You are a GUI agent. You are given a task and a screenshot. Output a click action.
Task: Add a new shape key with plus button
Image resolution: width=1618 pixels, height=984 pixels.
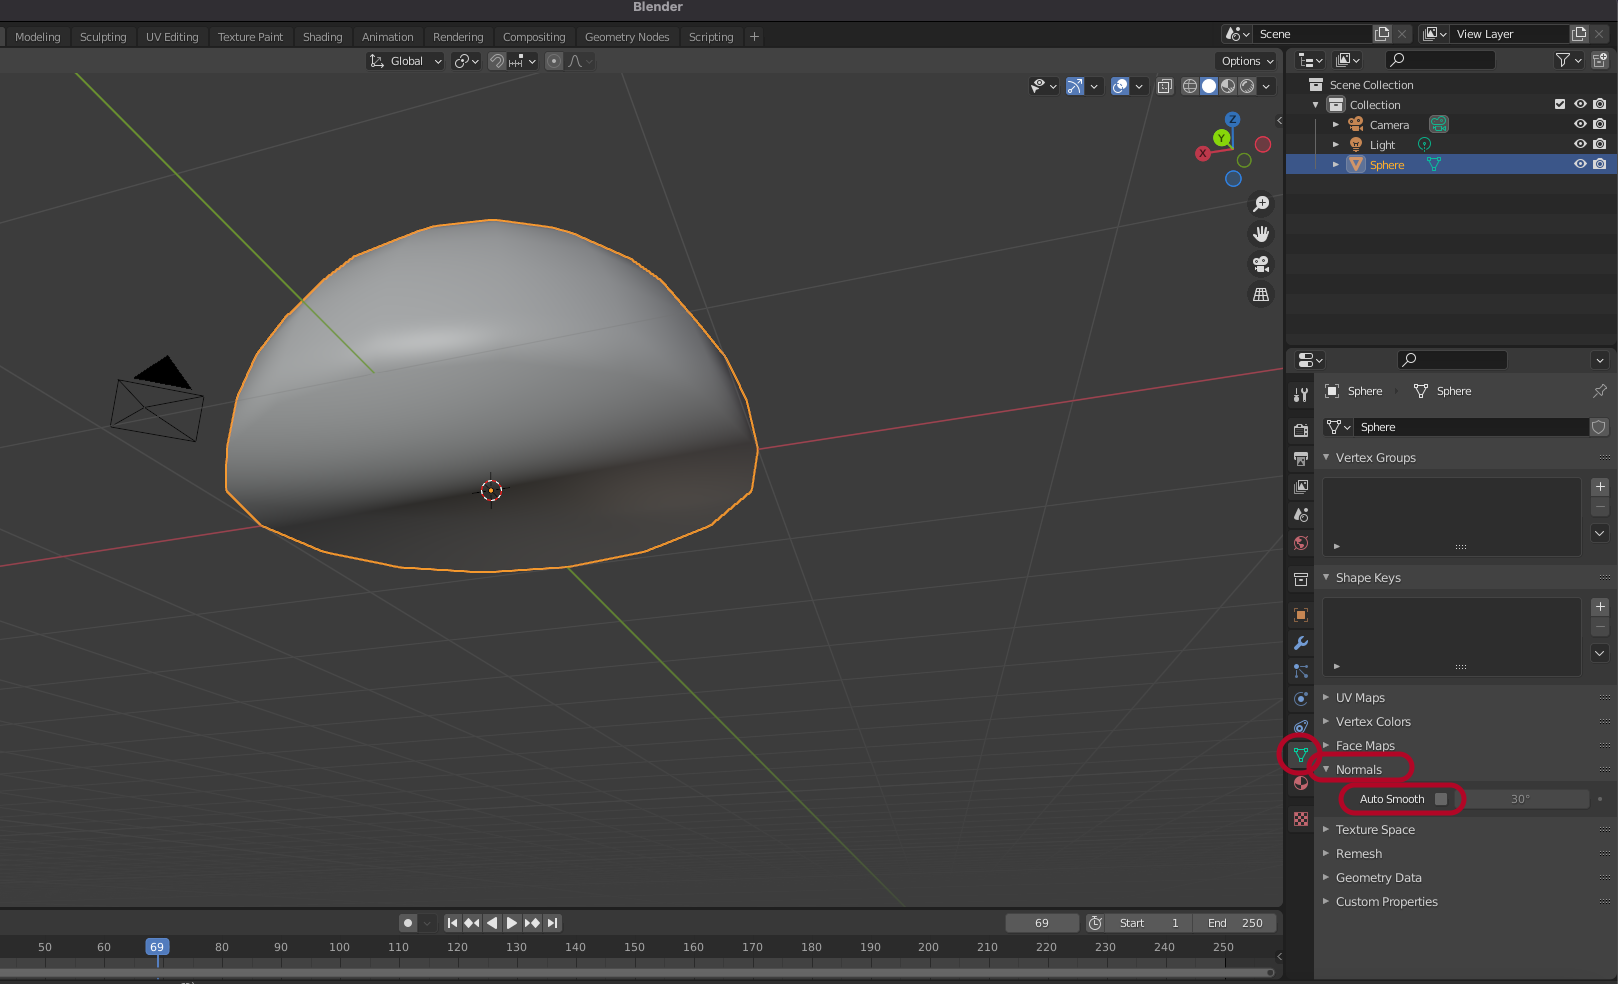click(x=1600, y=607)
